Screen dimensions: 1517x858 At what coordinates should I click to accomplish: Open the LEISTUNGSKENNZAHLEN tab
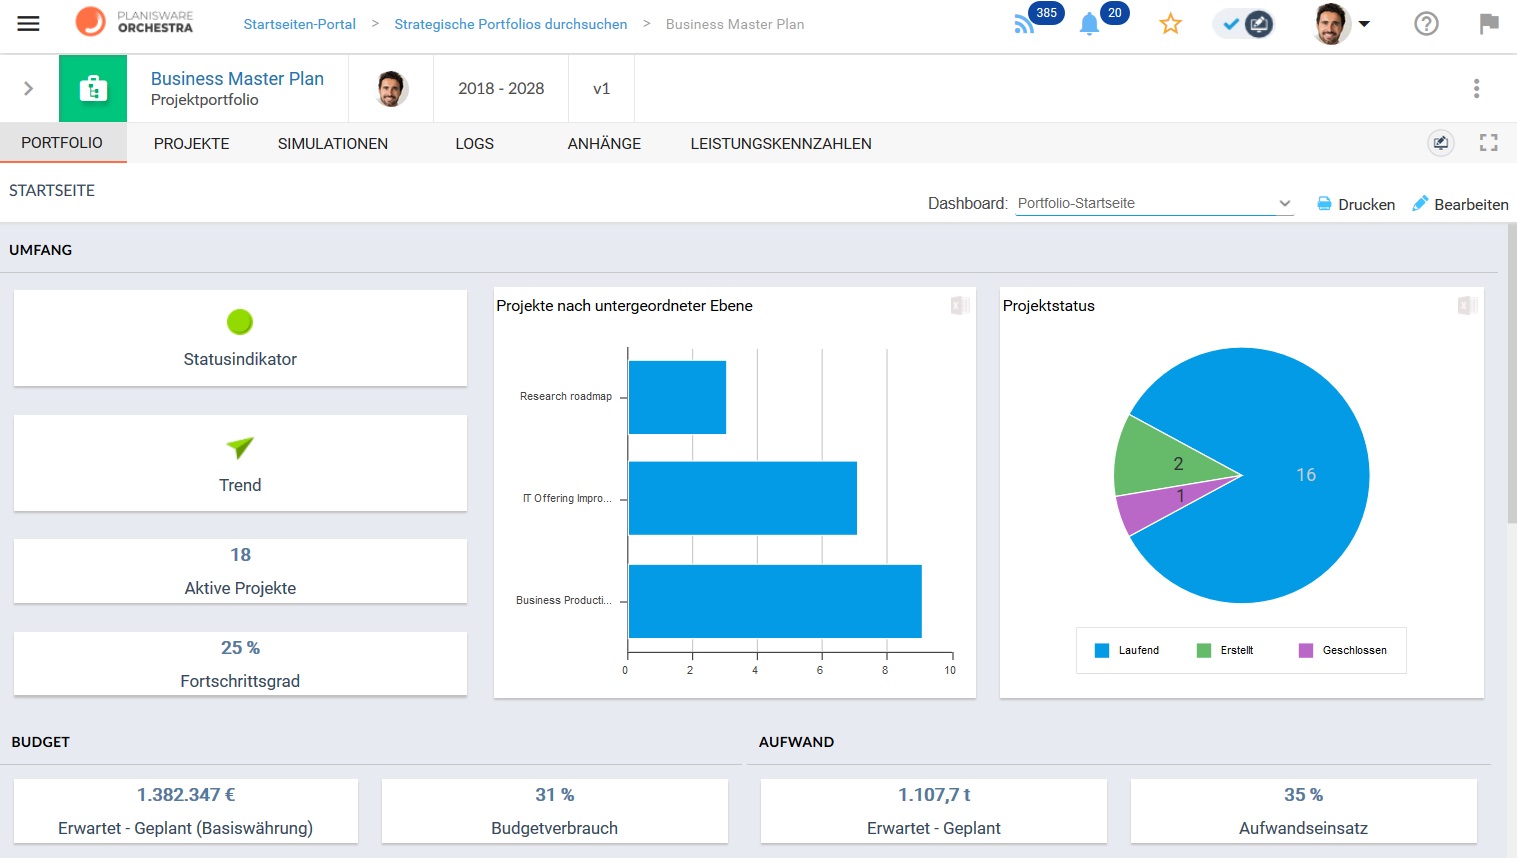[x=780, y=143]
